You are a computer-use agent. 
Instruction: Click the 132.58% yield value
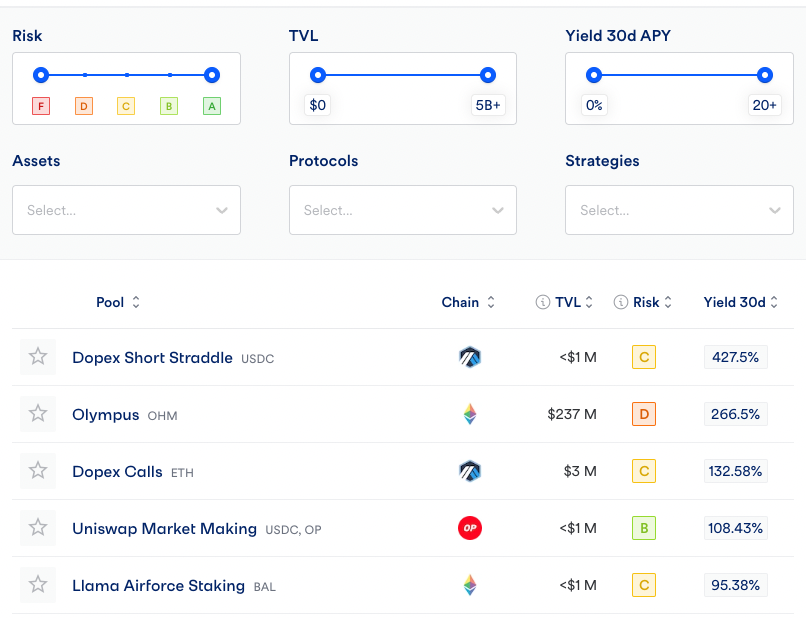point(736,471)
